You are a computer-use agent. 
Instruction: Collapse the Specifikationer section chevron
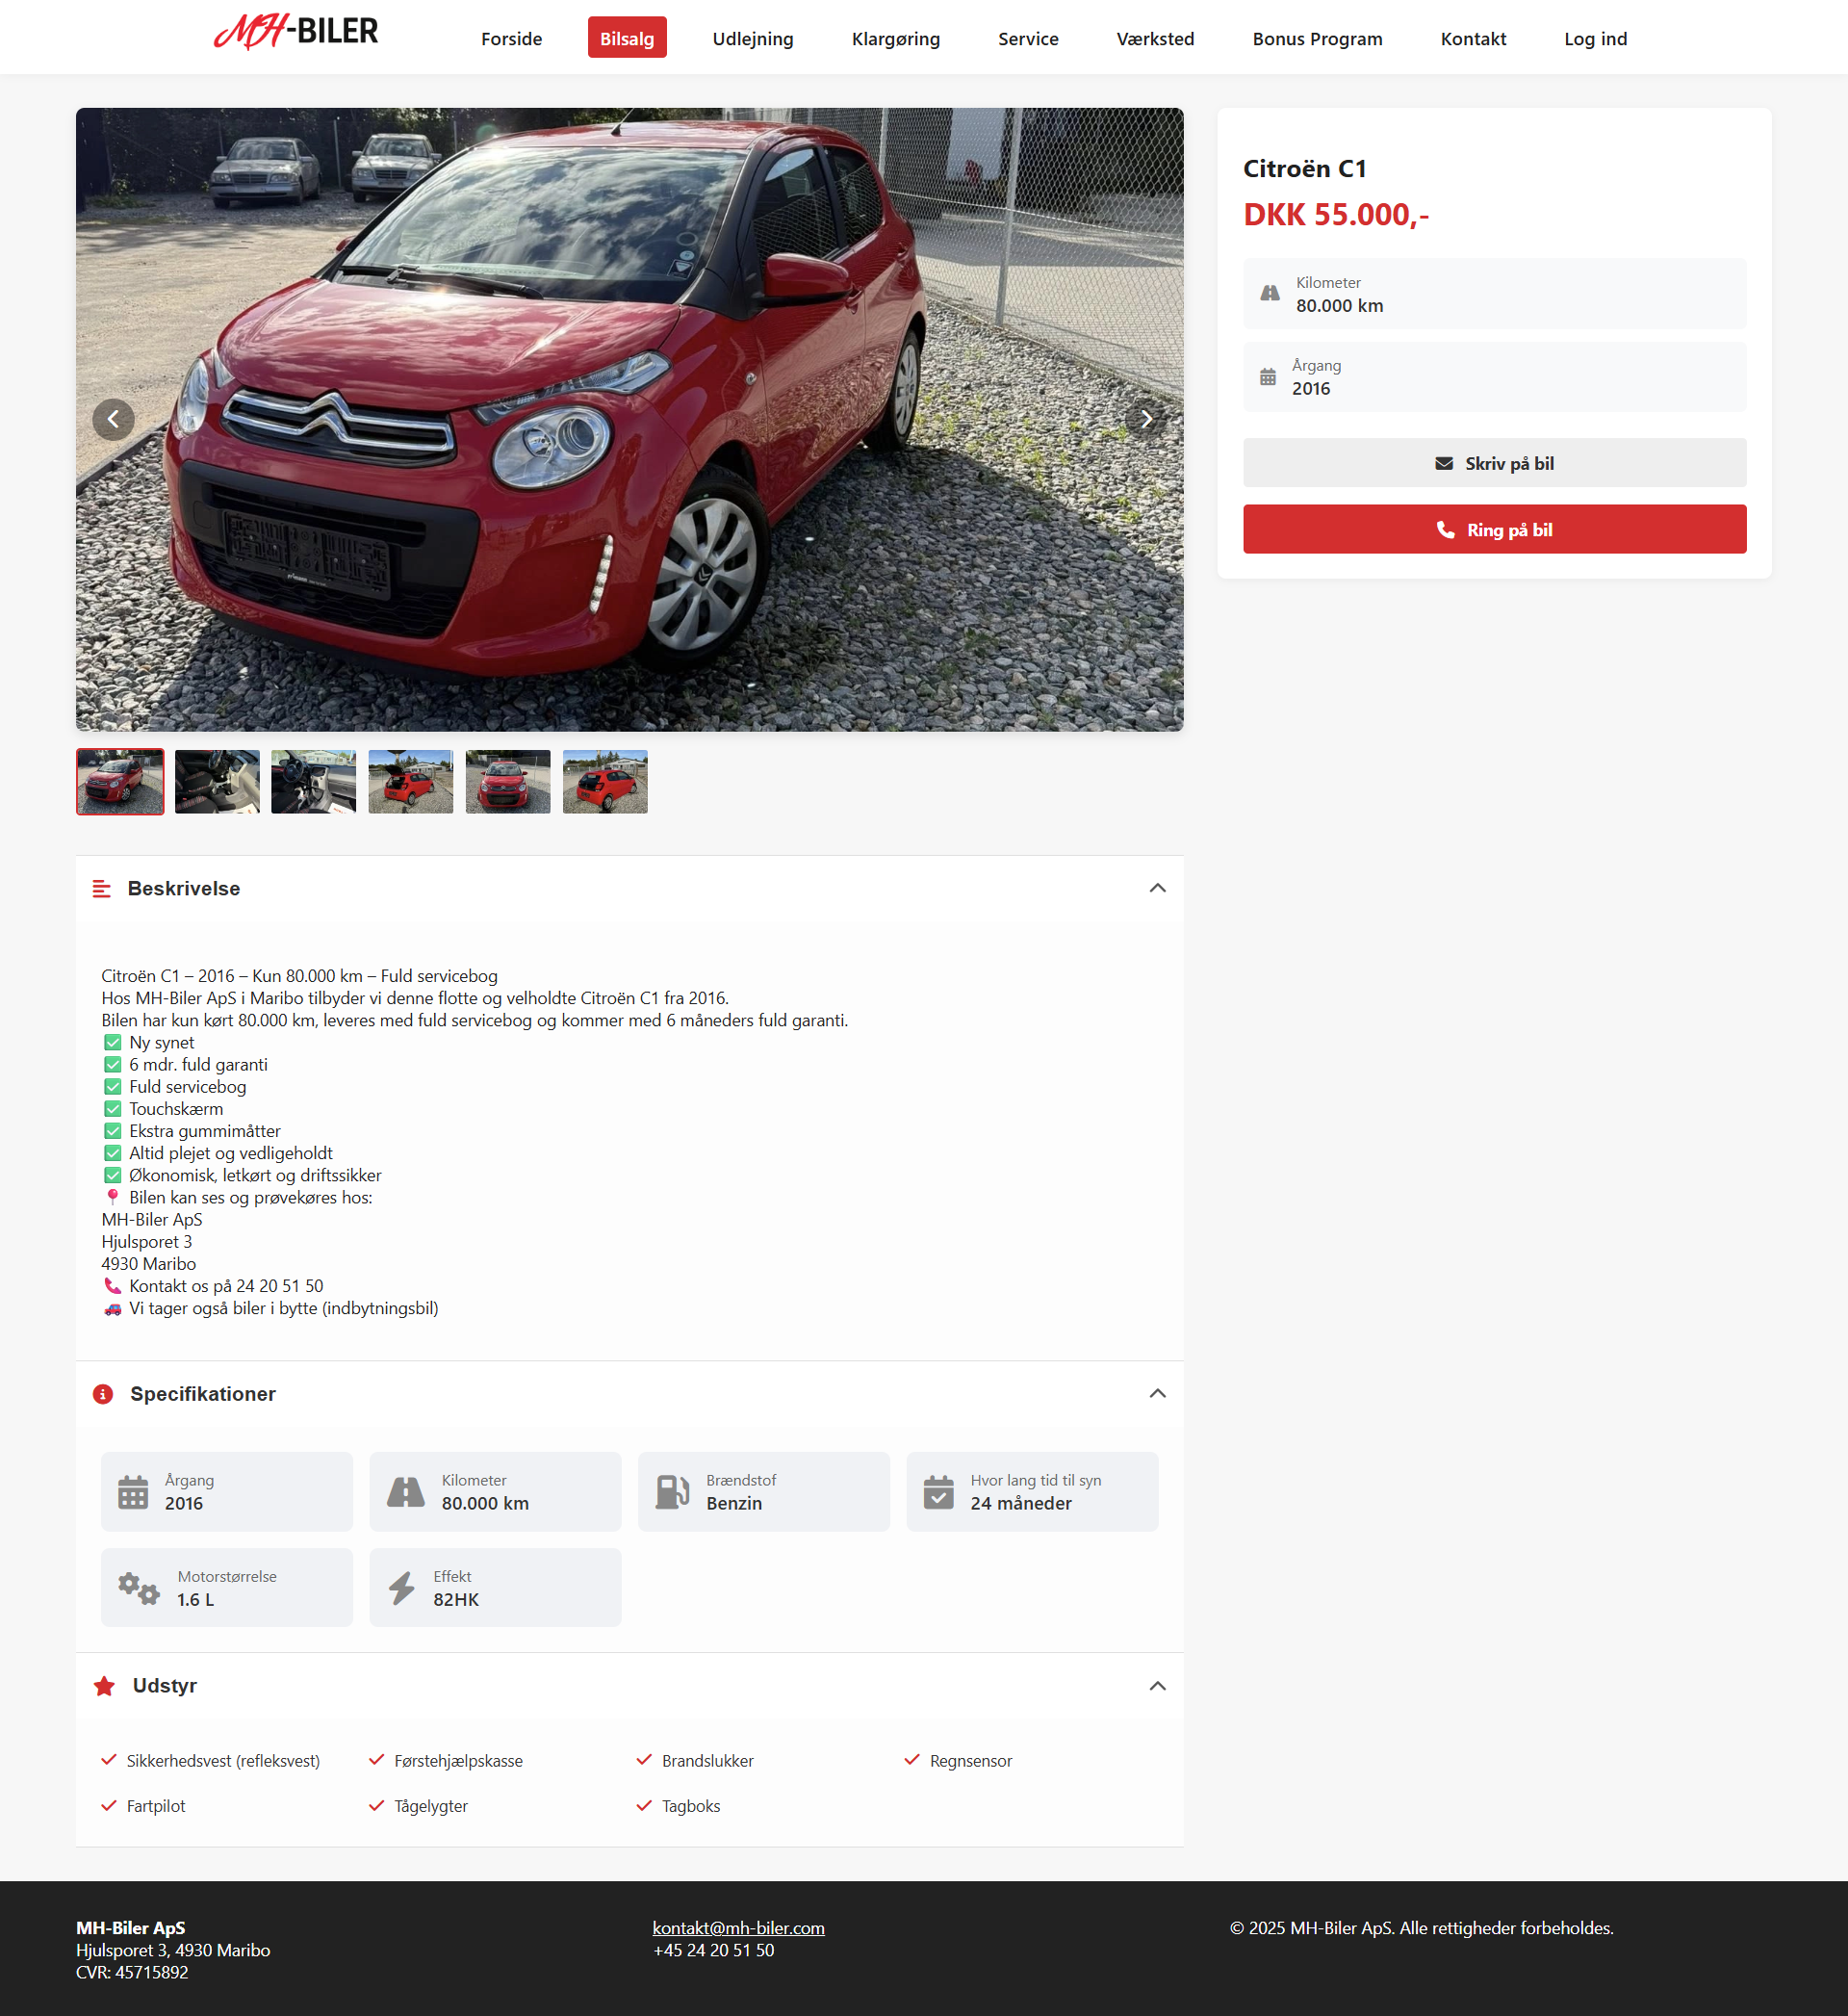1157,1394
